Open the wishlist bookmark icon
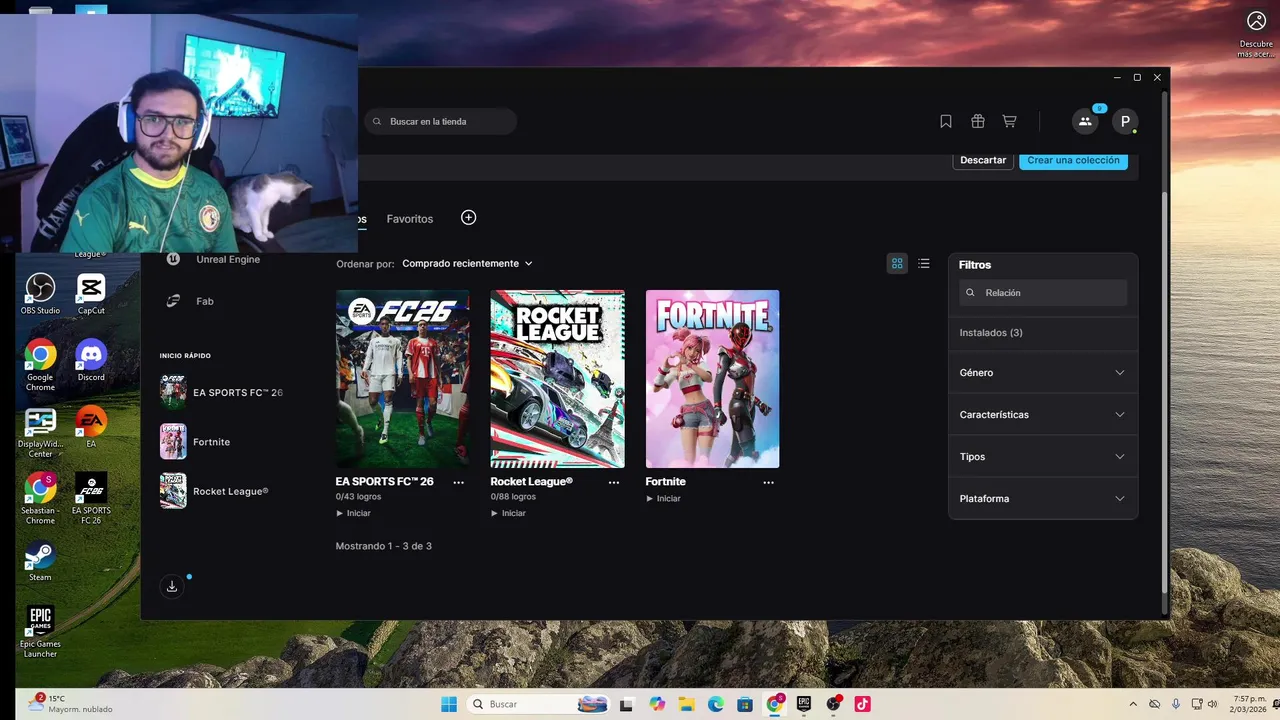The height and width of the screenshot is (720, 1280). [x=946, y=121]
